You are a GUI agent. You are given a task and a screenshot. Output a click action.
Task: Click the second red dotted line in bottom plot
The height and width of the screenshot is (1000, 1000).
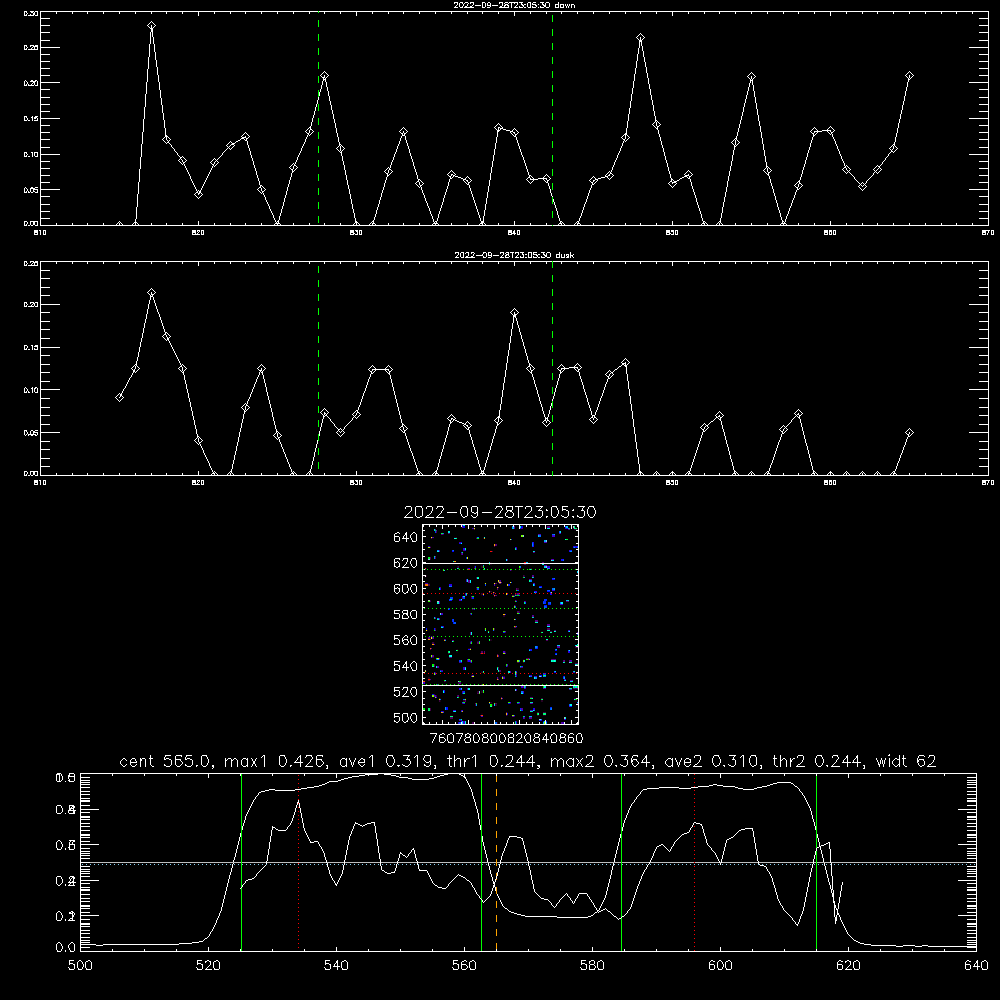coord(695,861)
